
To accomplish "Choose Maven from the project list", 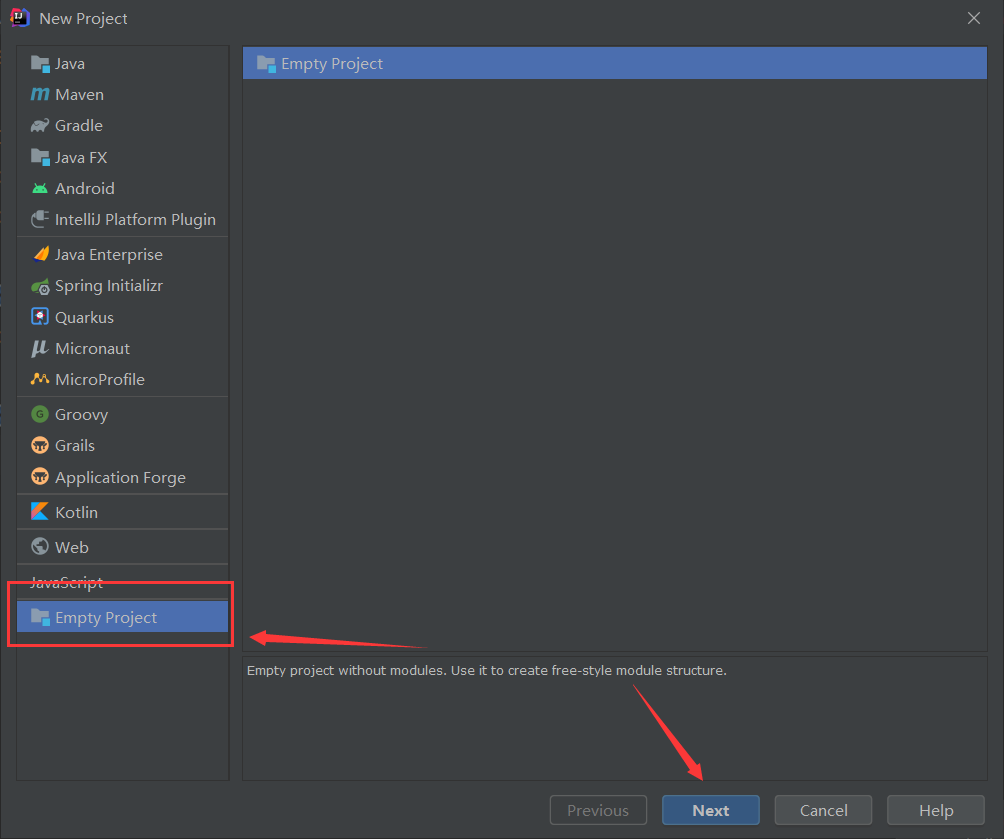I will tap(122, 95).
